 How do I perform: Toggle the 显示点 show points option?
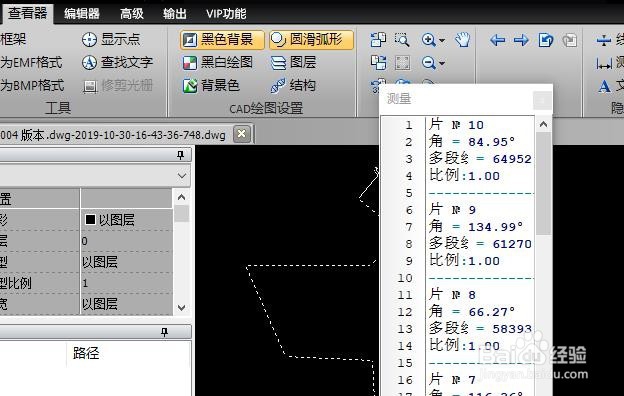(111, 39)
